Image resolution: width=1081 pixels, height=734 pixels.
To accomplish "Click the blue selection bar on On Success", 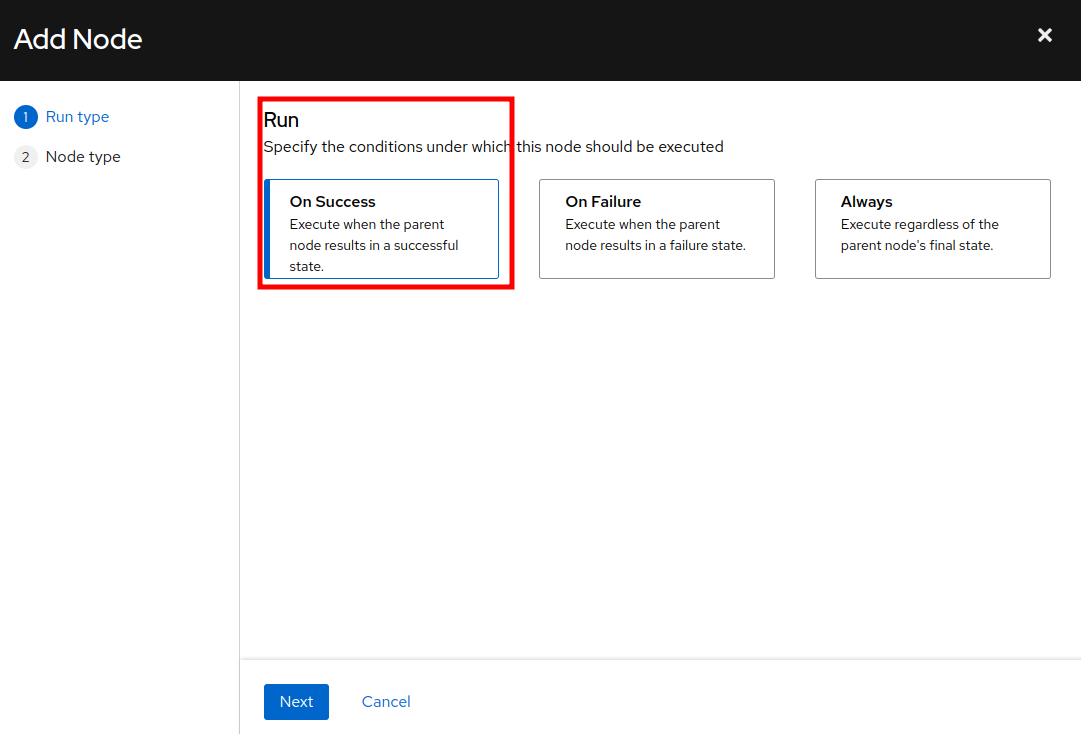I will (267, 229).
